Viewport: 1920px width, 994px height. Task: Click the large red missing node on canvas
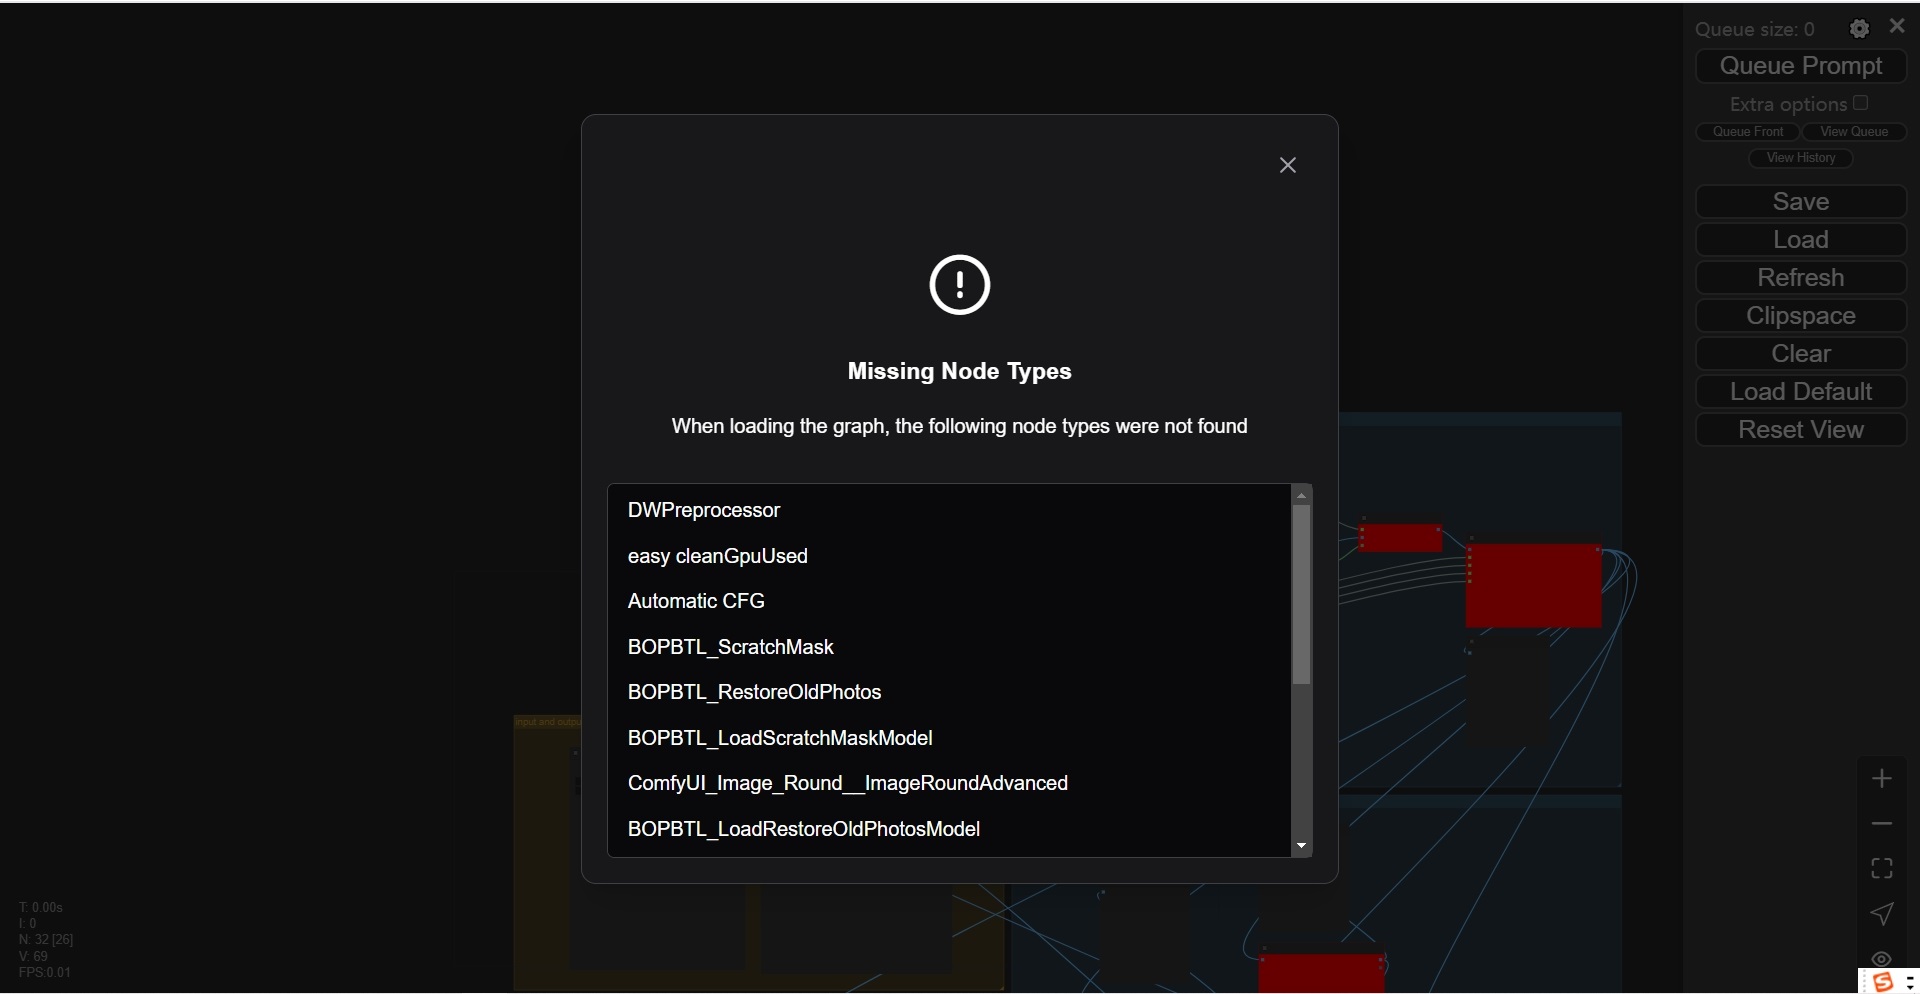(1534, 586)
